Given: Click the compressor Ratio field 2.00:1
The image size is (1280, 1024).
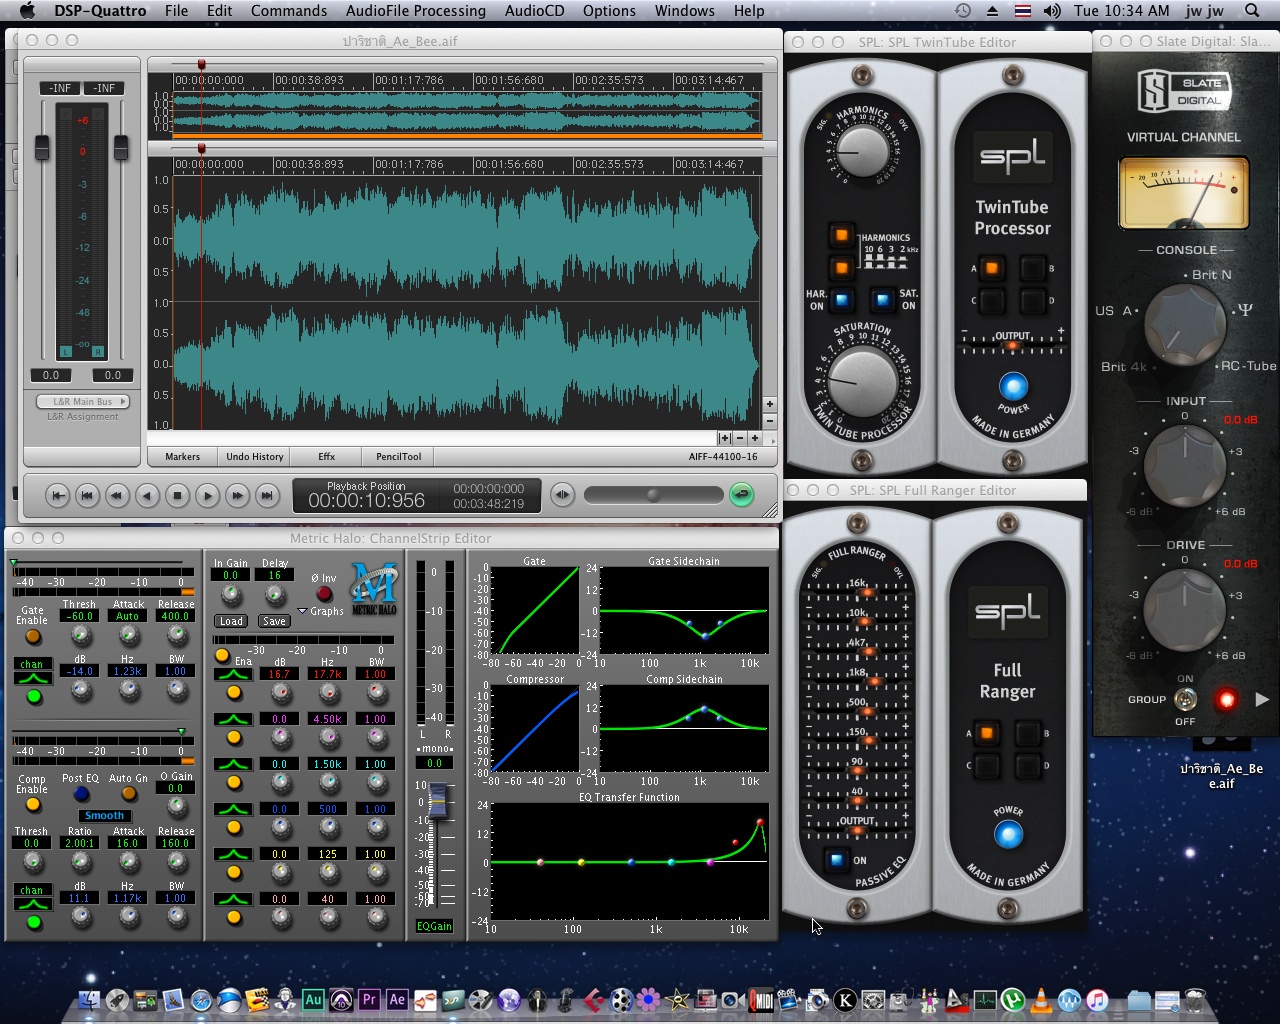Looking at the screenshot, I should [79, 843].
